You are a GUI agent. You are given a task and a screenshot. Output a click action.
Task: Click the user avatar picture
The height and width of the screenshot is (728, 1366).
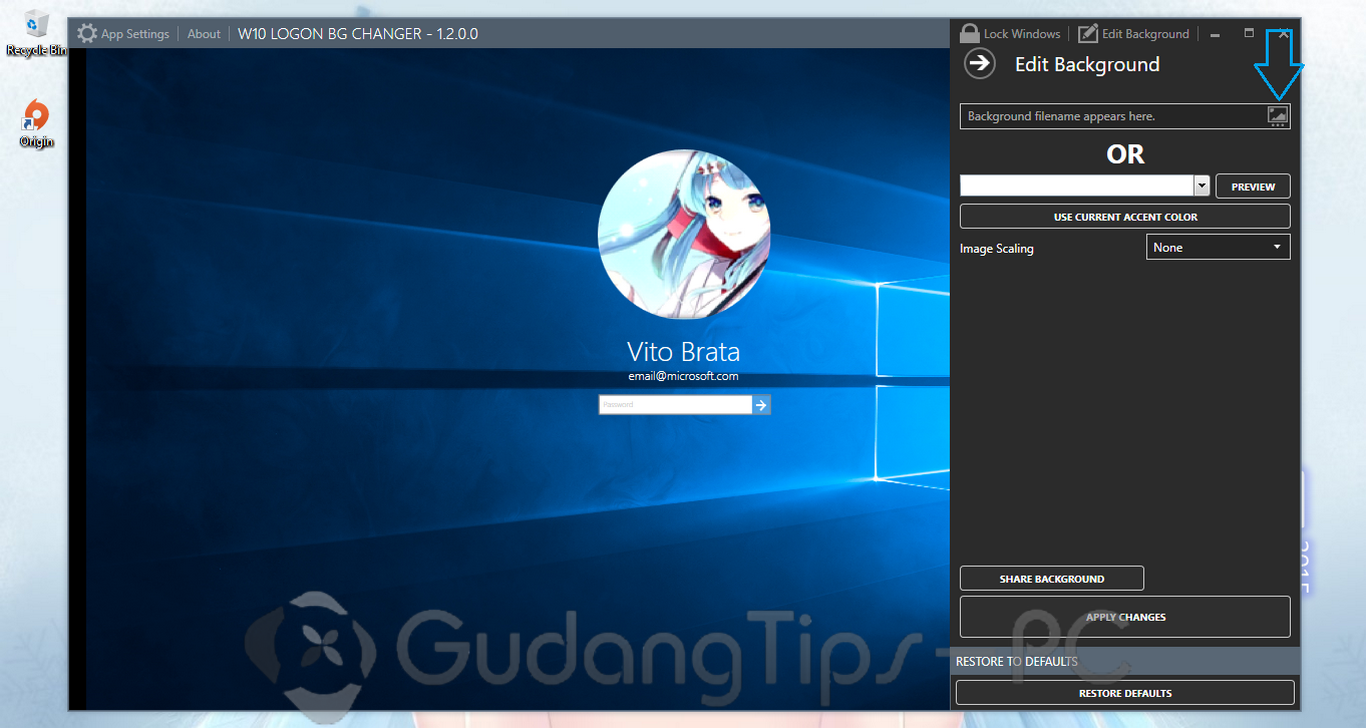[684, 236]
